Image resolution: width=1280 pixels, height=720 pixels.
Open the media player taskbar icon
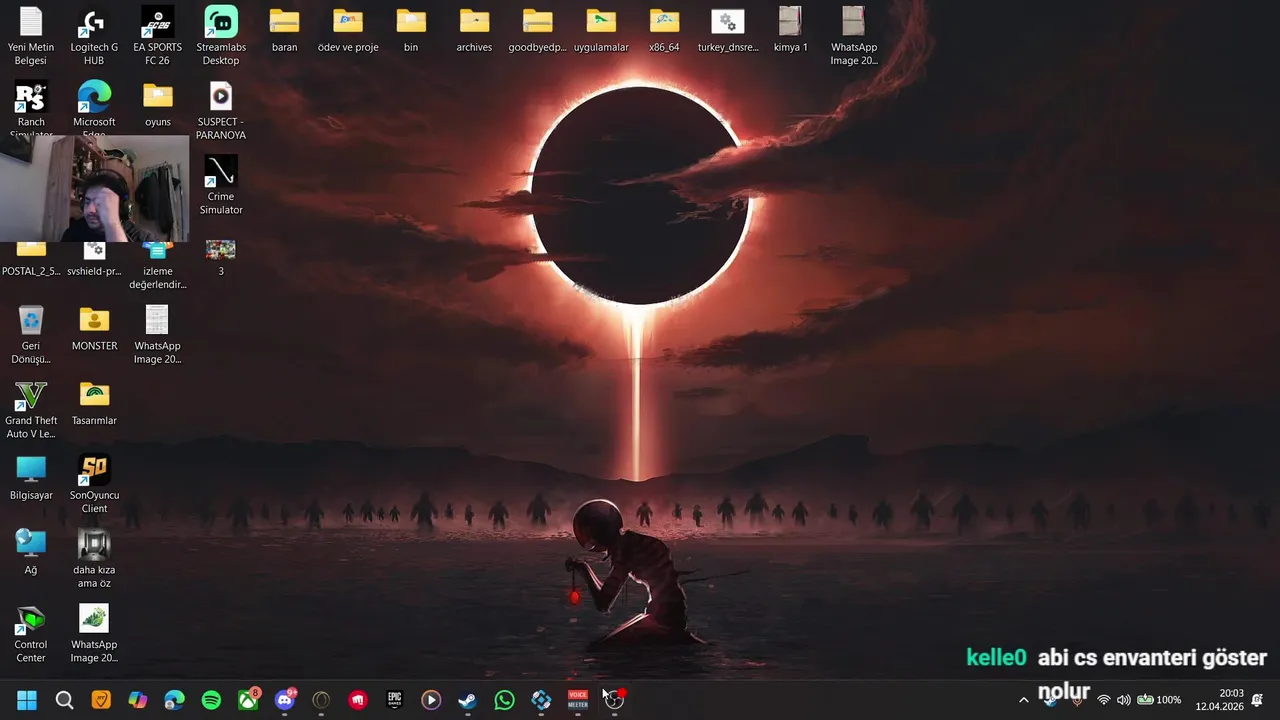[431, 700]
